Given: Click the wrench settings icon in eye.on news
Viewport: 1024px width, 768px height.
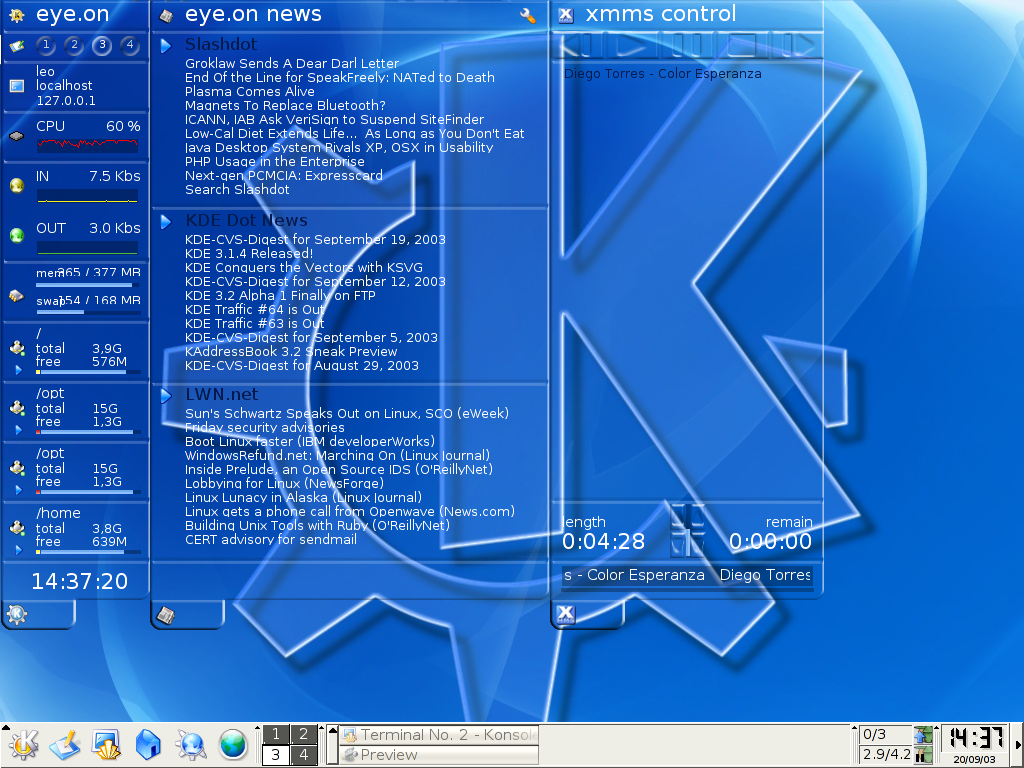Looking at the screenshot, I should (x=528, y=15).
